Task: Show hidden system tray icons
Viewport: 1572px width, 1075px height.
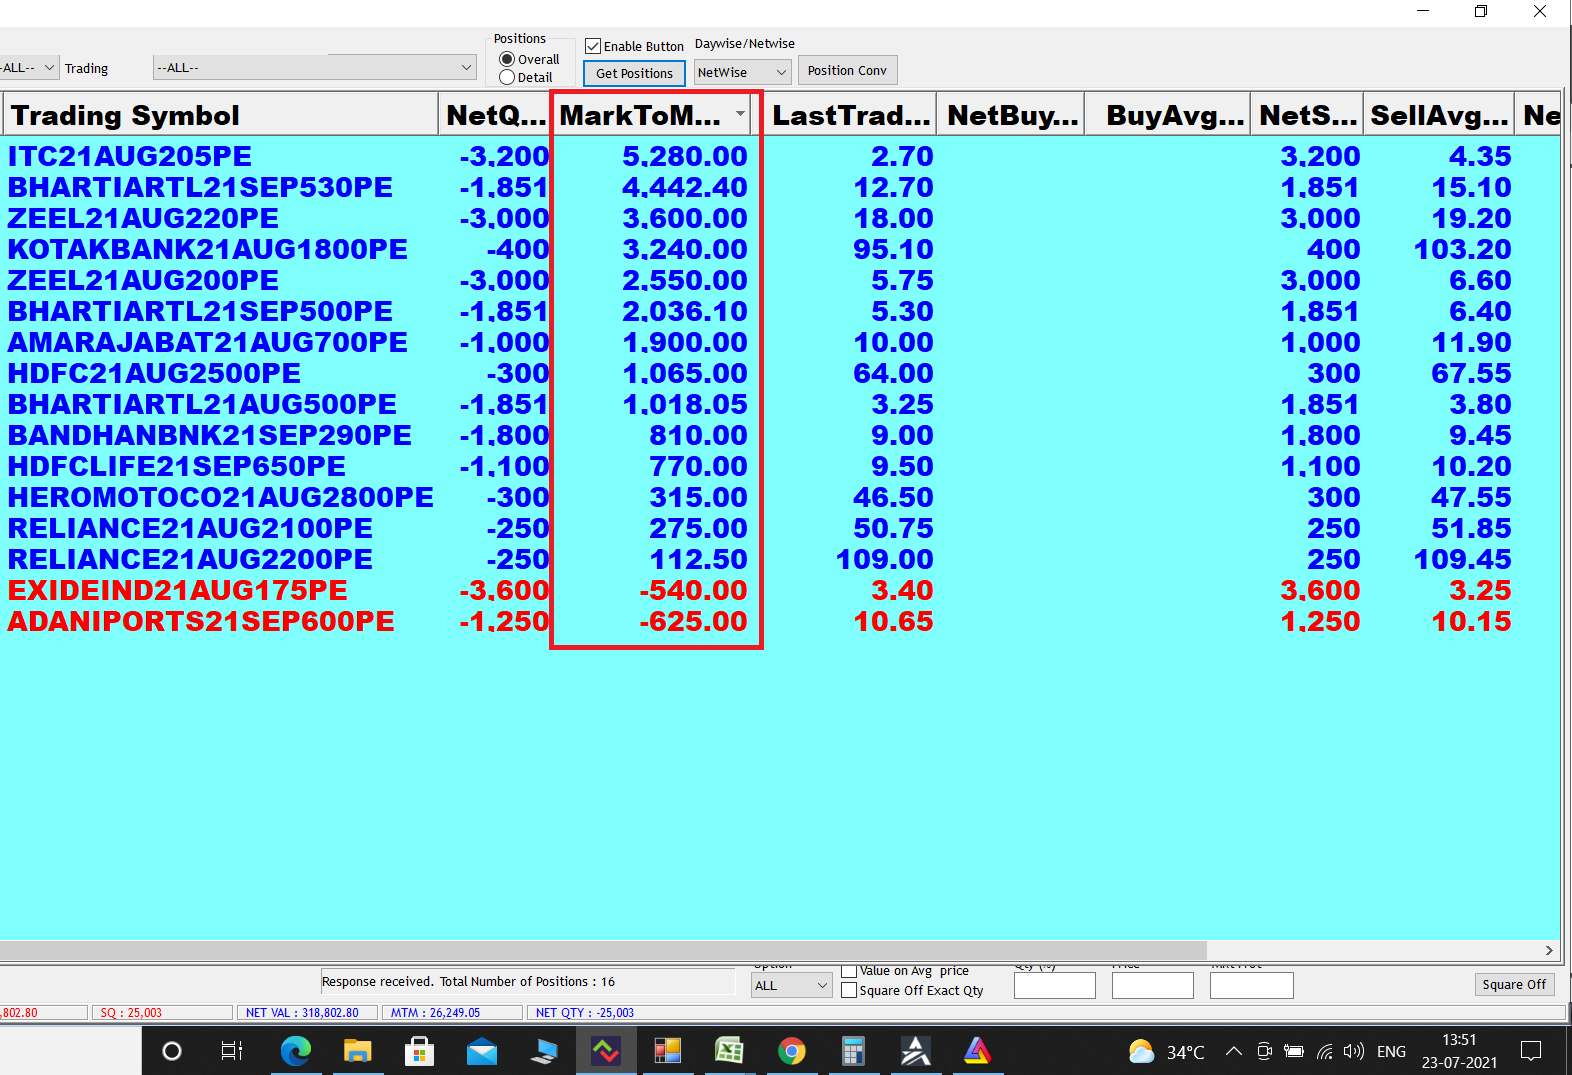Action: point(1234,1051)
